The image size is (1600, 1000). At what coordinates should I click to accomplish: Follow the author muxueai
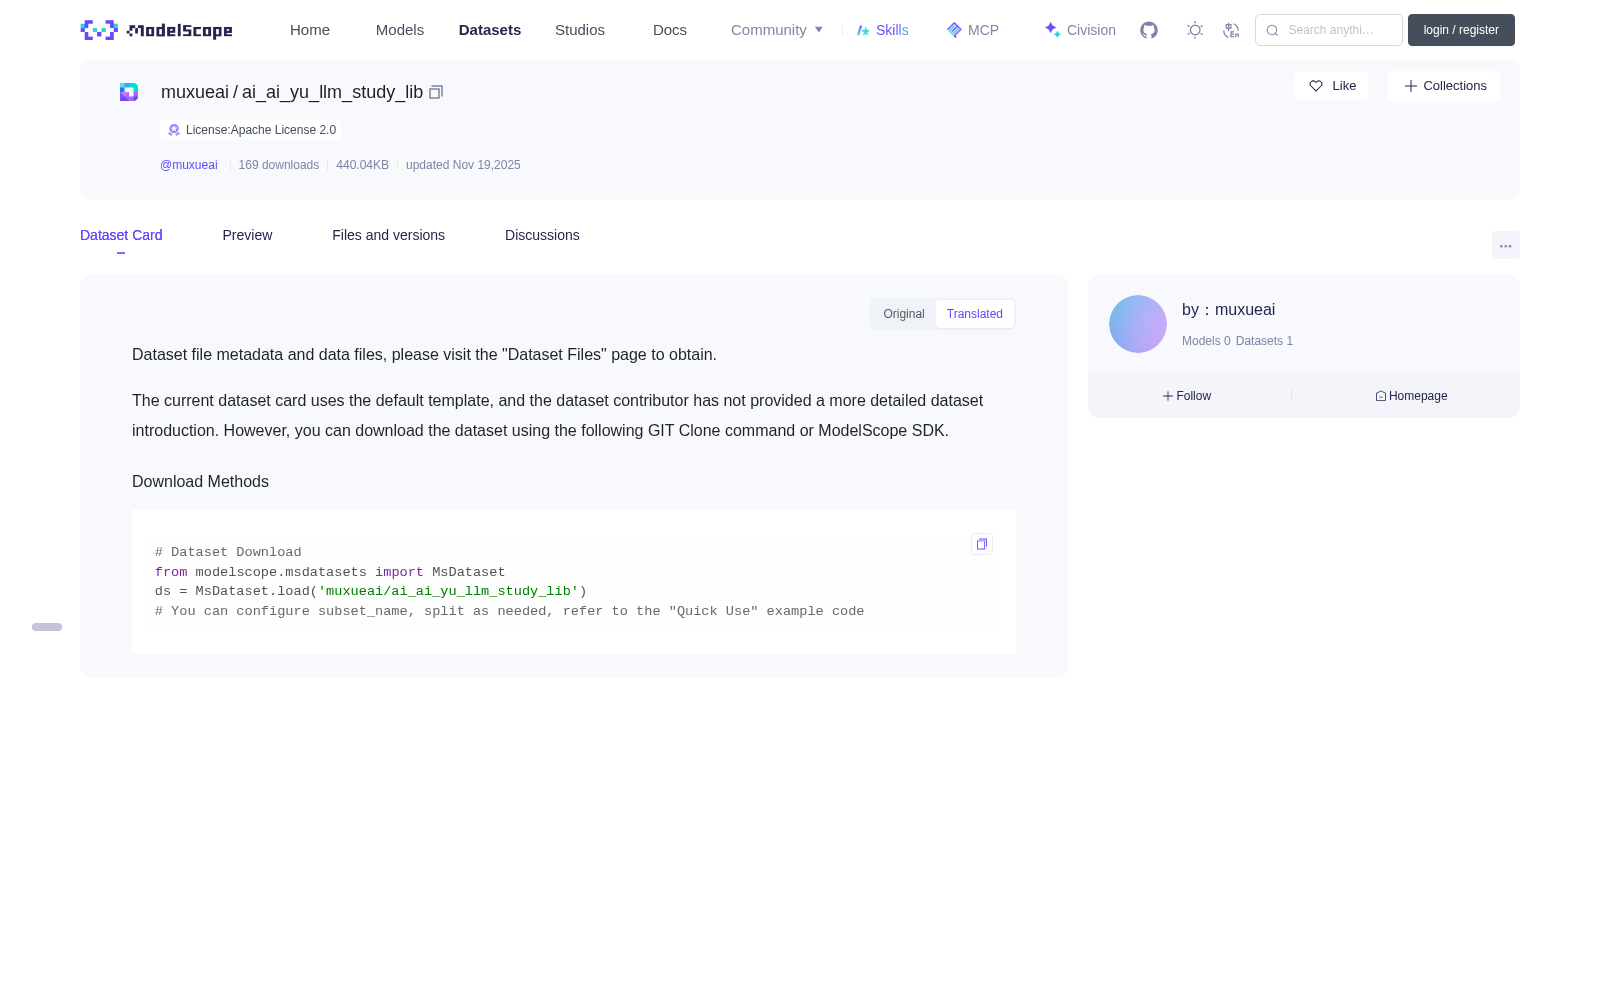[x=1187, y=396]
